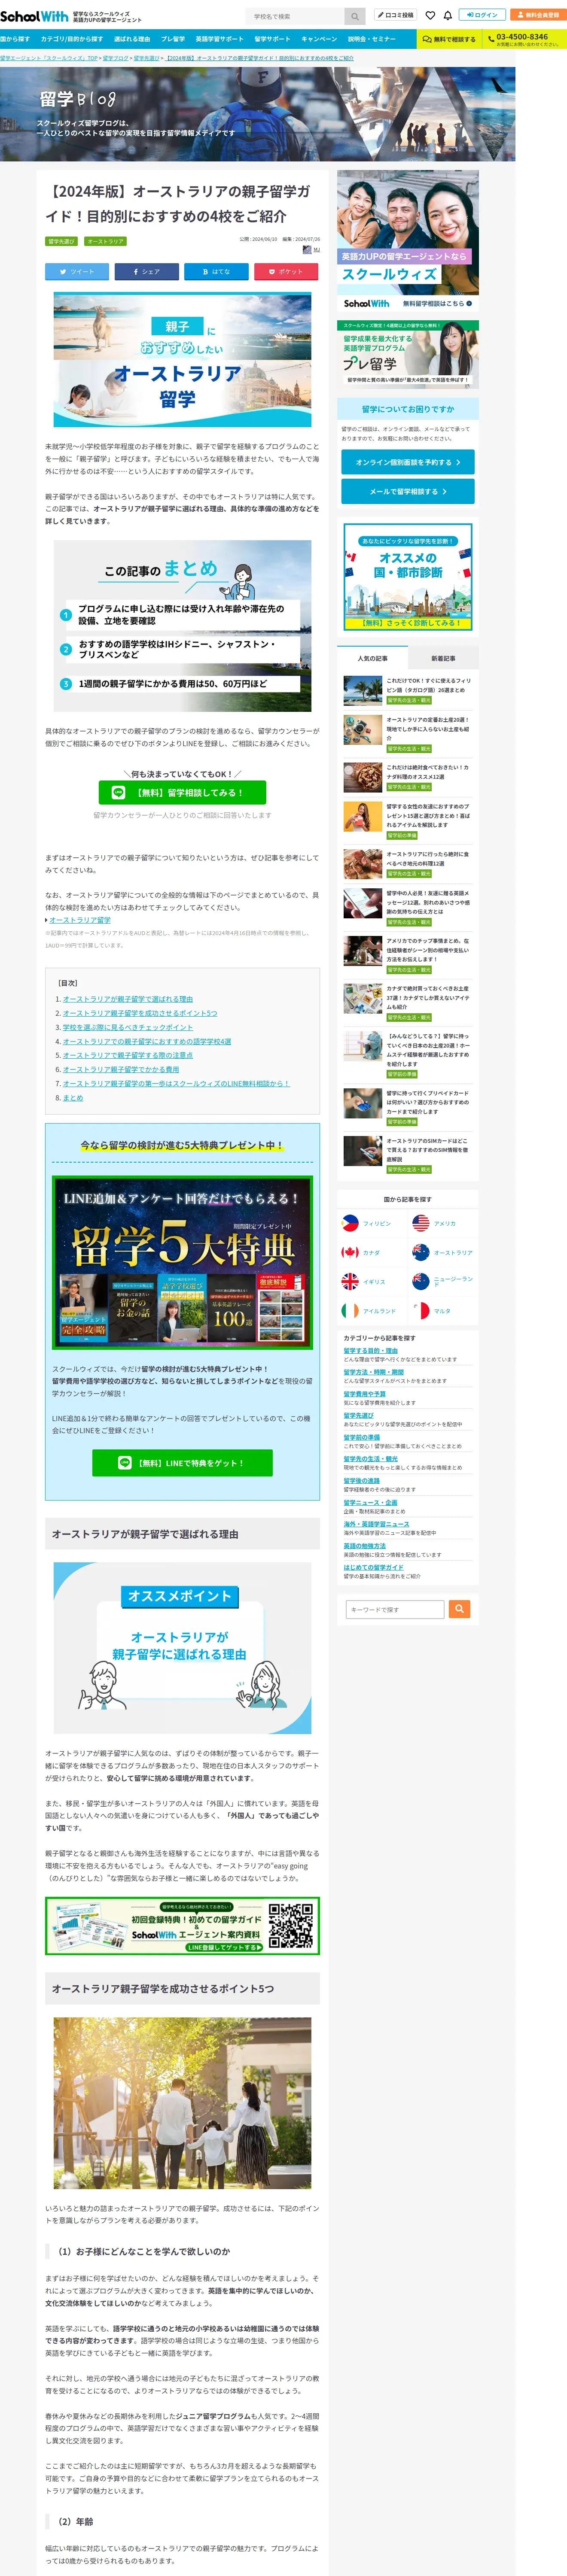Image resolution: width=567 pixels, height=2576 pixels.
Task: Click the メールで留学相談する button
Action: point(407,491)
